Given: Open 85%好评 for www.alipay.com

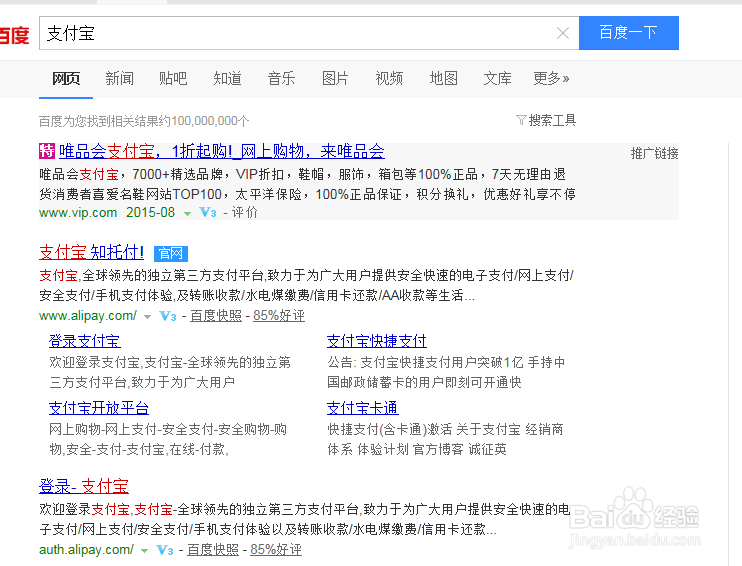Looking at the screenshot, I should pos(279,316).
